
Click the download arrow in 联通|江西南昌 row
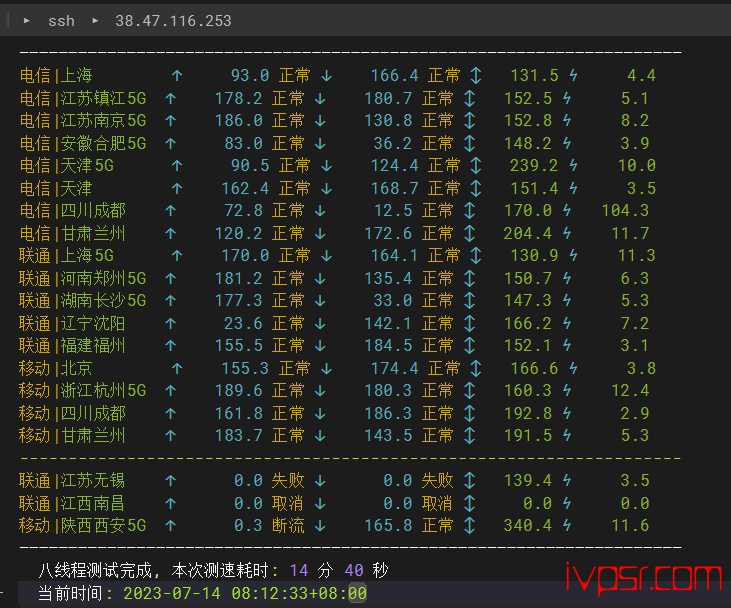coord(320,503)
